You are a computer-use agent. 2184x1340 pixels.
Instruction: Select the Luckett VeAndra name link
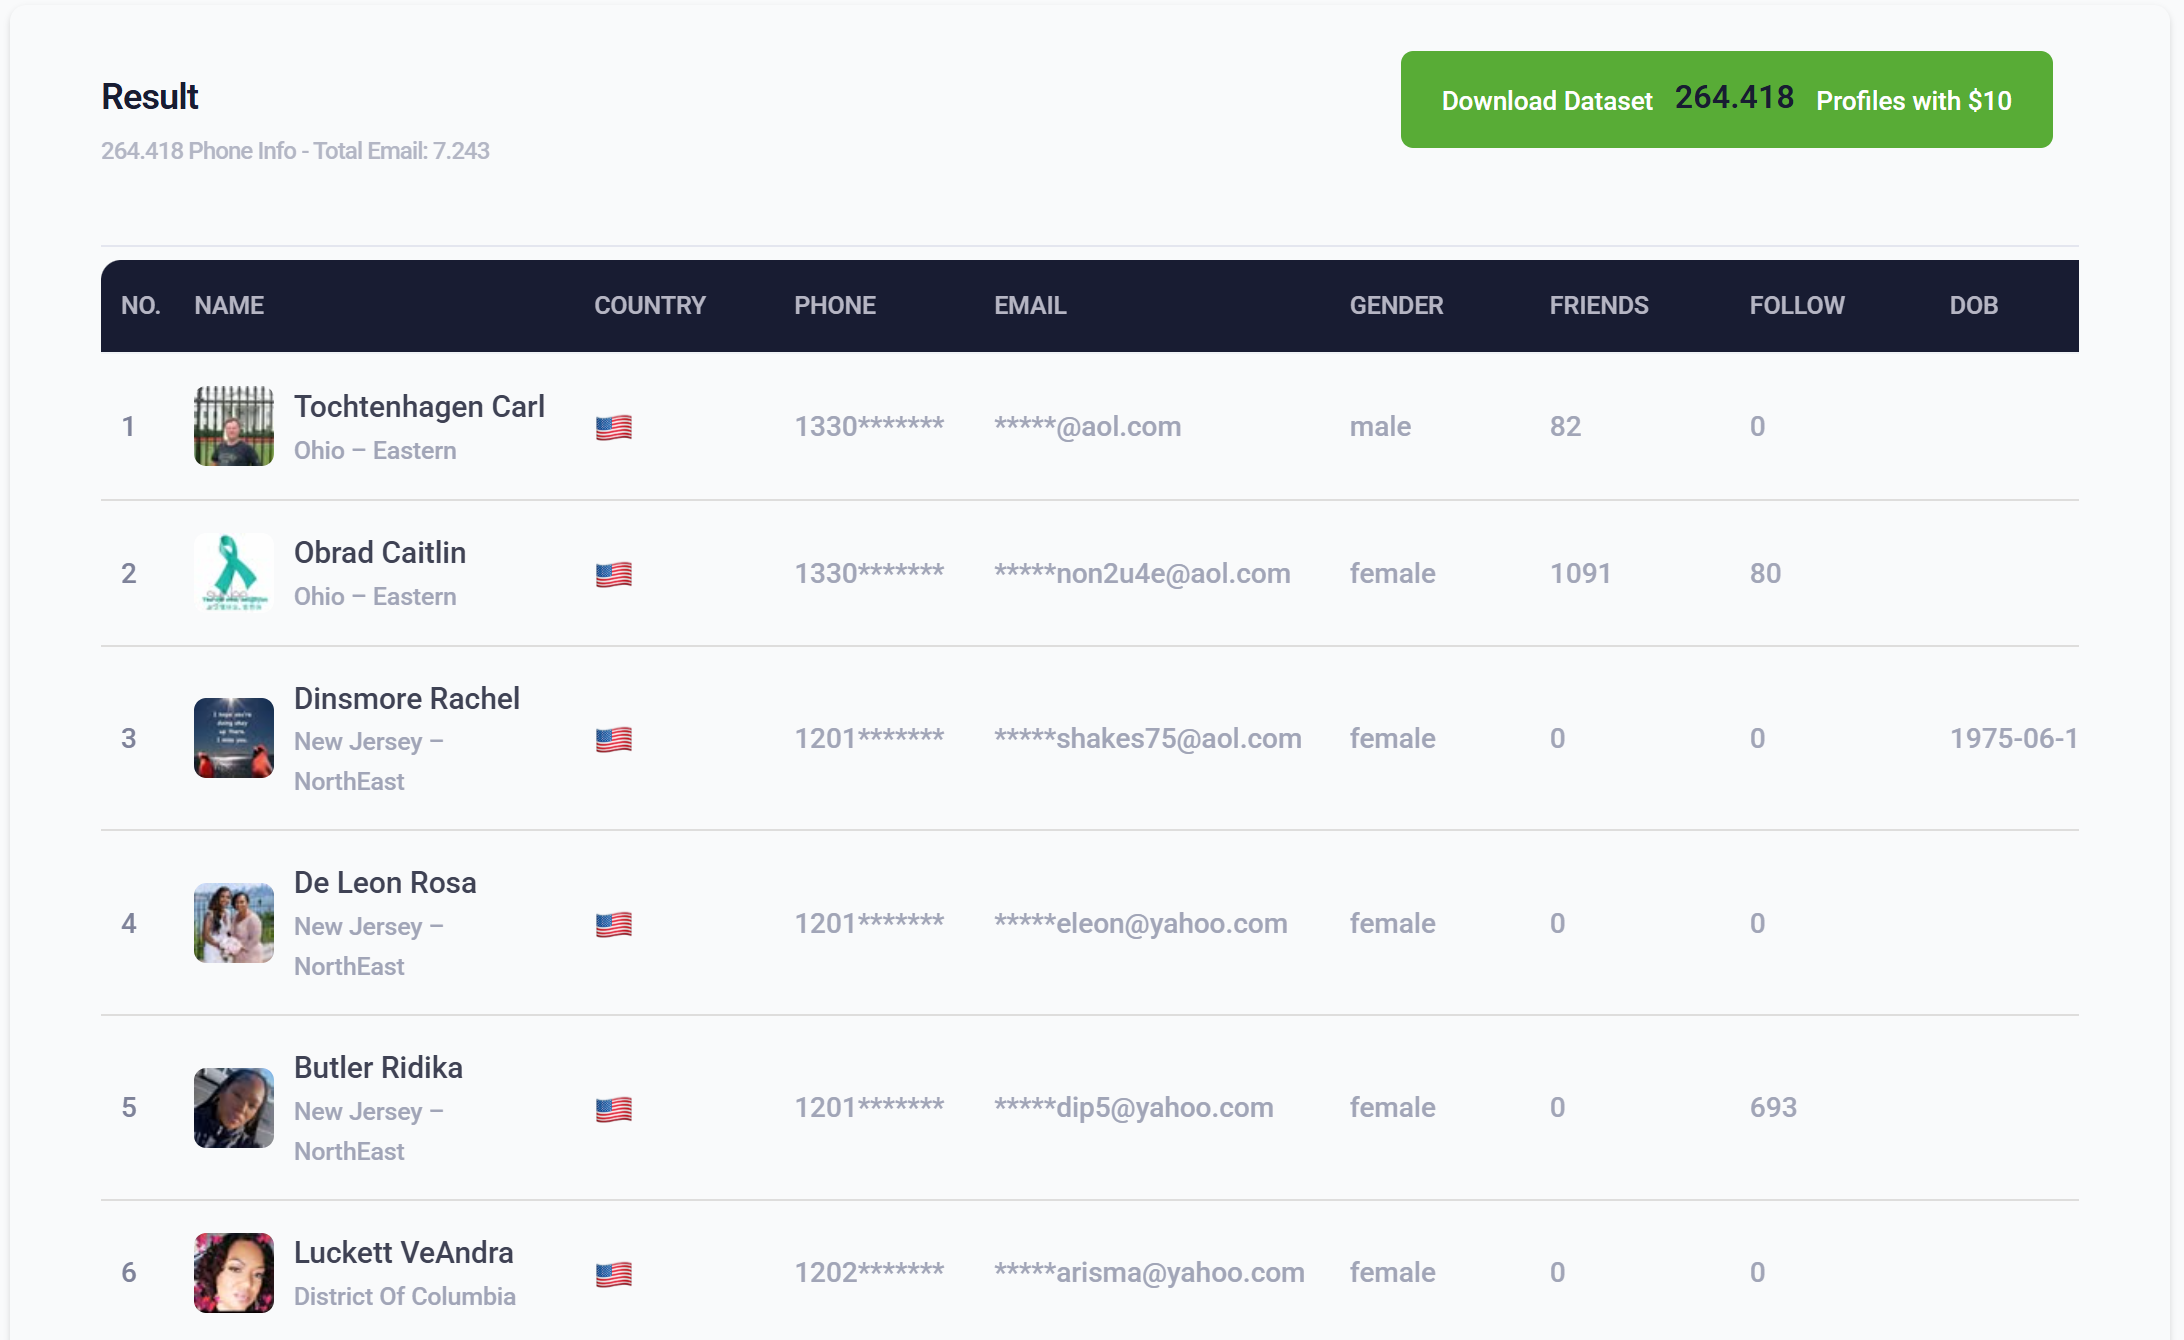(x=403, y=1253)
